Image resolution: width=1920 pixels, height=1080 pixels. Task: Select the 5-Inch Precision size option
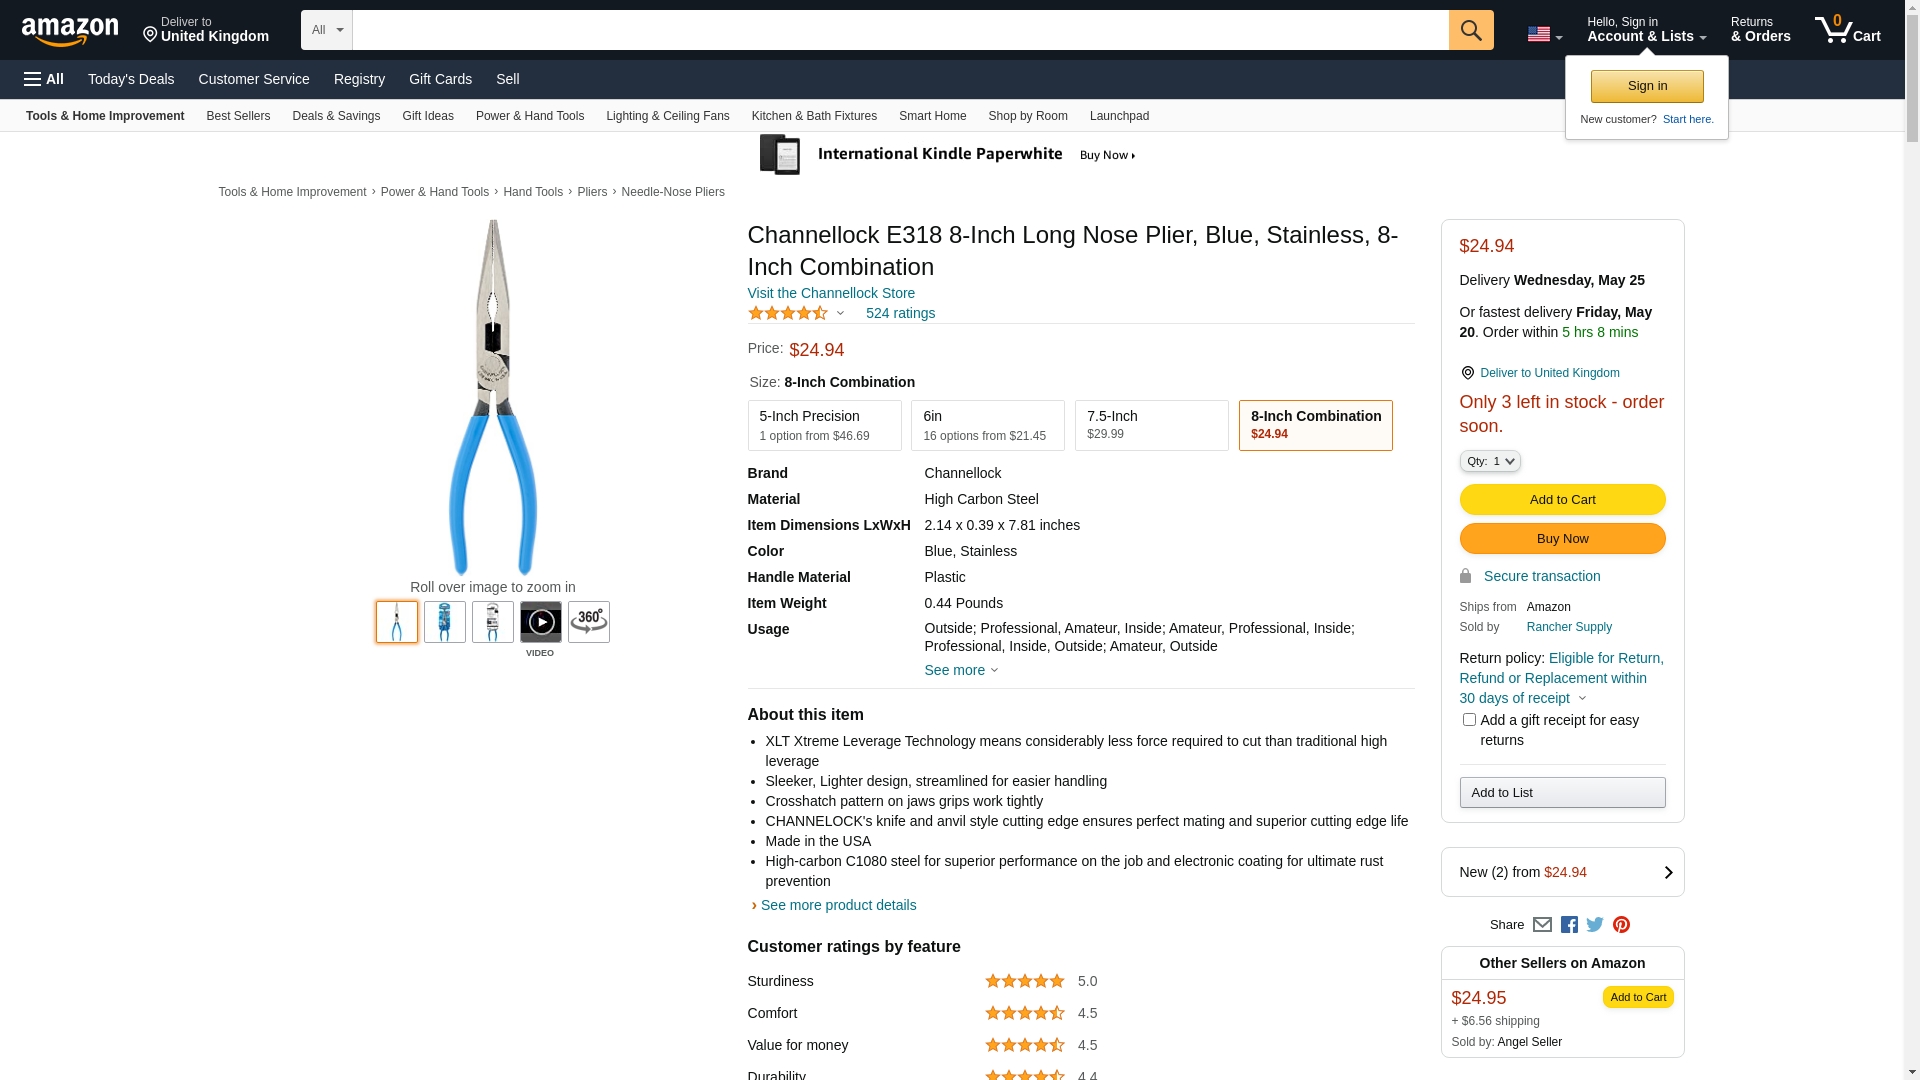pyautogui.click(x=824, y=426)
